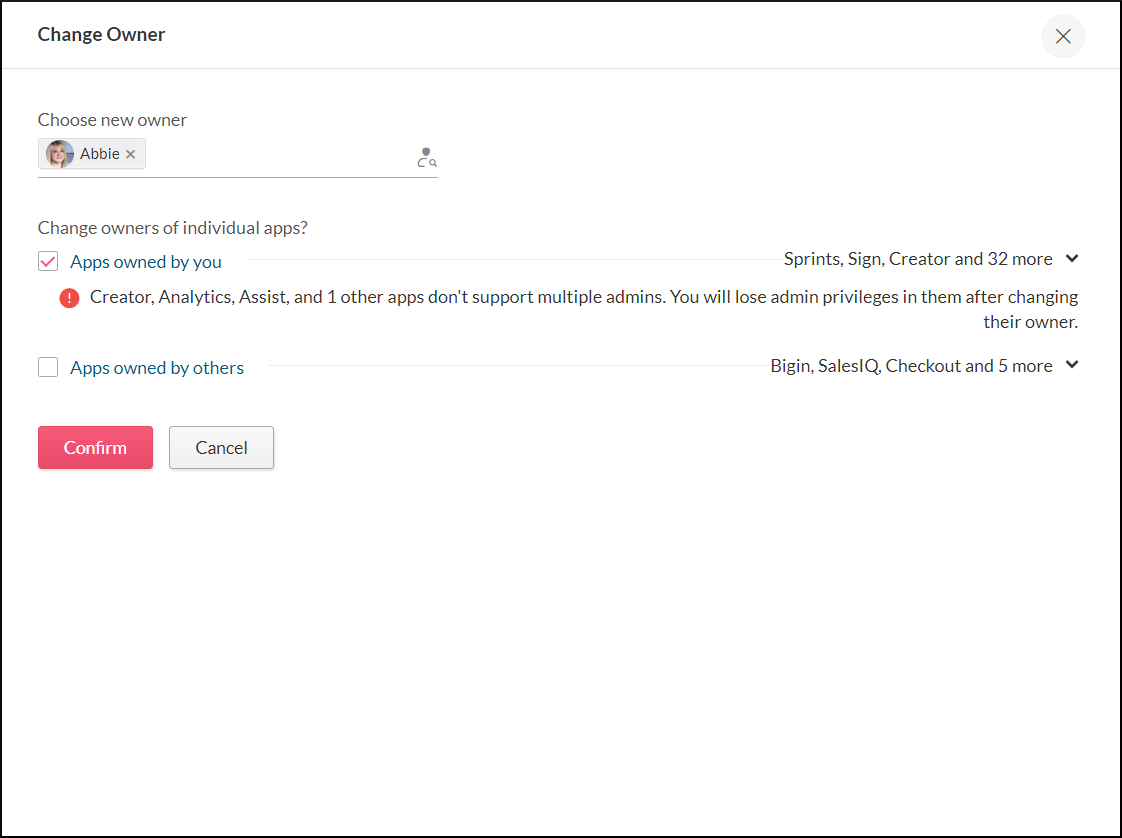Open the user search picker icon
Image resolution: width=1122 pixels, height=838 pixels.
pyautogui.click(x=426, y=157)
